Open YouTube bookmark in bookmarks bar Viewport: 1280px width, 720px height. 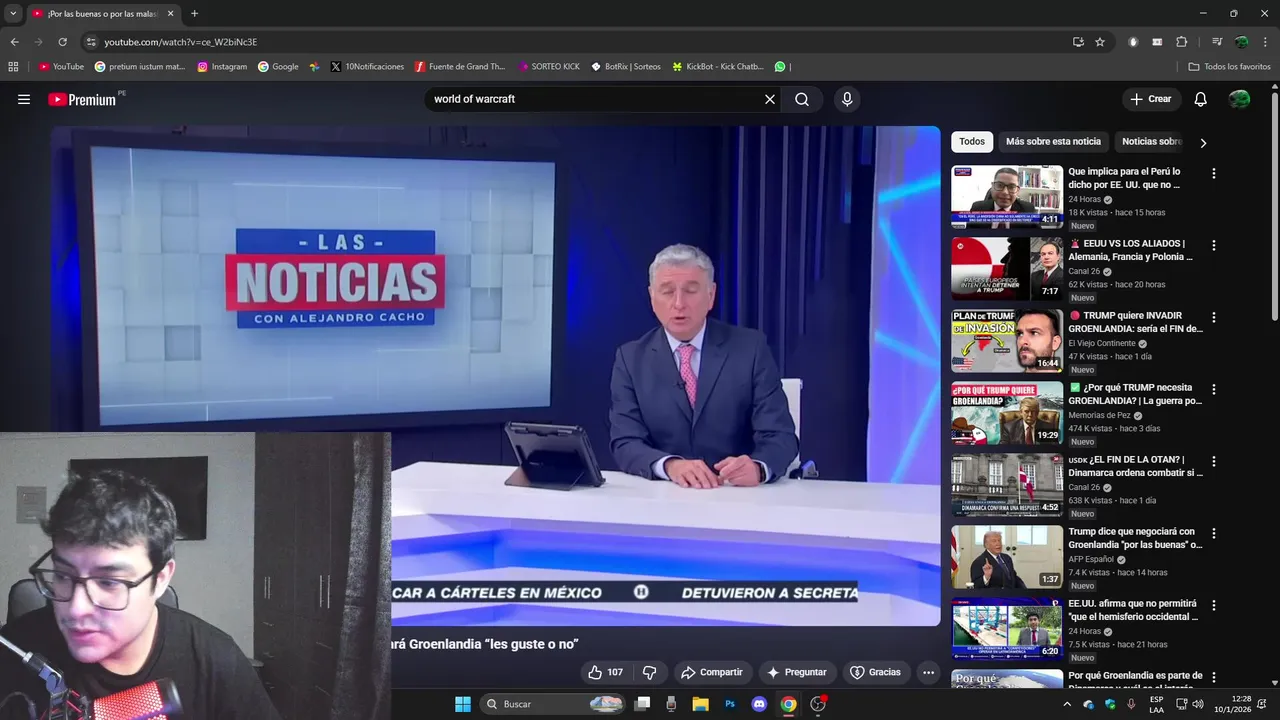(61, 67)
